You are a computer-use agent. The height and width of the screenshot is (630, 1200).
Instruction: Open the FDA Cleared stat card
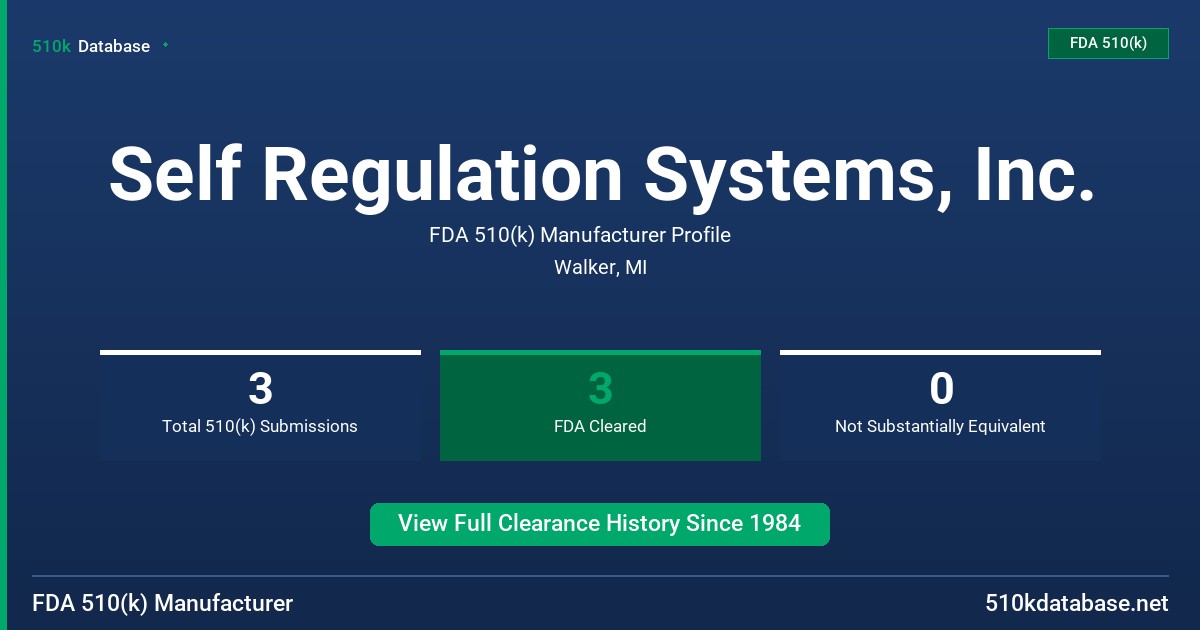(x=600, y=405)
